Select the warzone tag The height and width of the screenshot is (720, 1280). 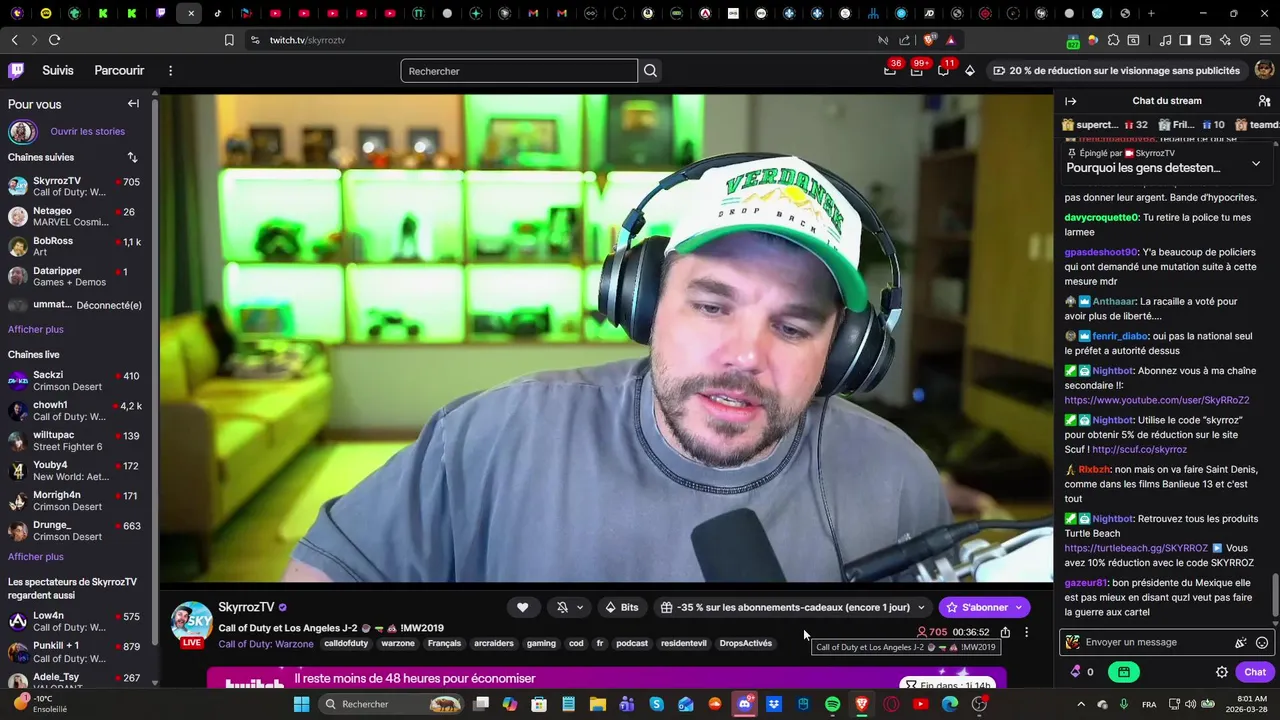click(x=398, y=643)
